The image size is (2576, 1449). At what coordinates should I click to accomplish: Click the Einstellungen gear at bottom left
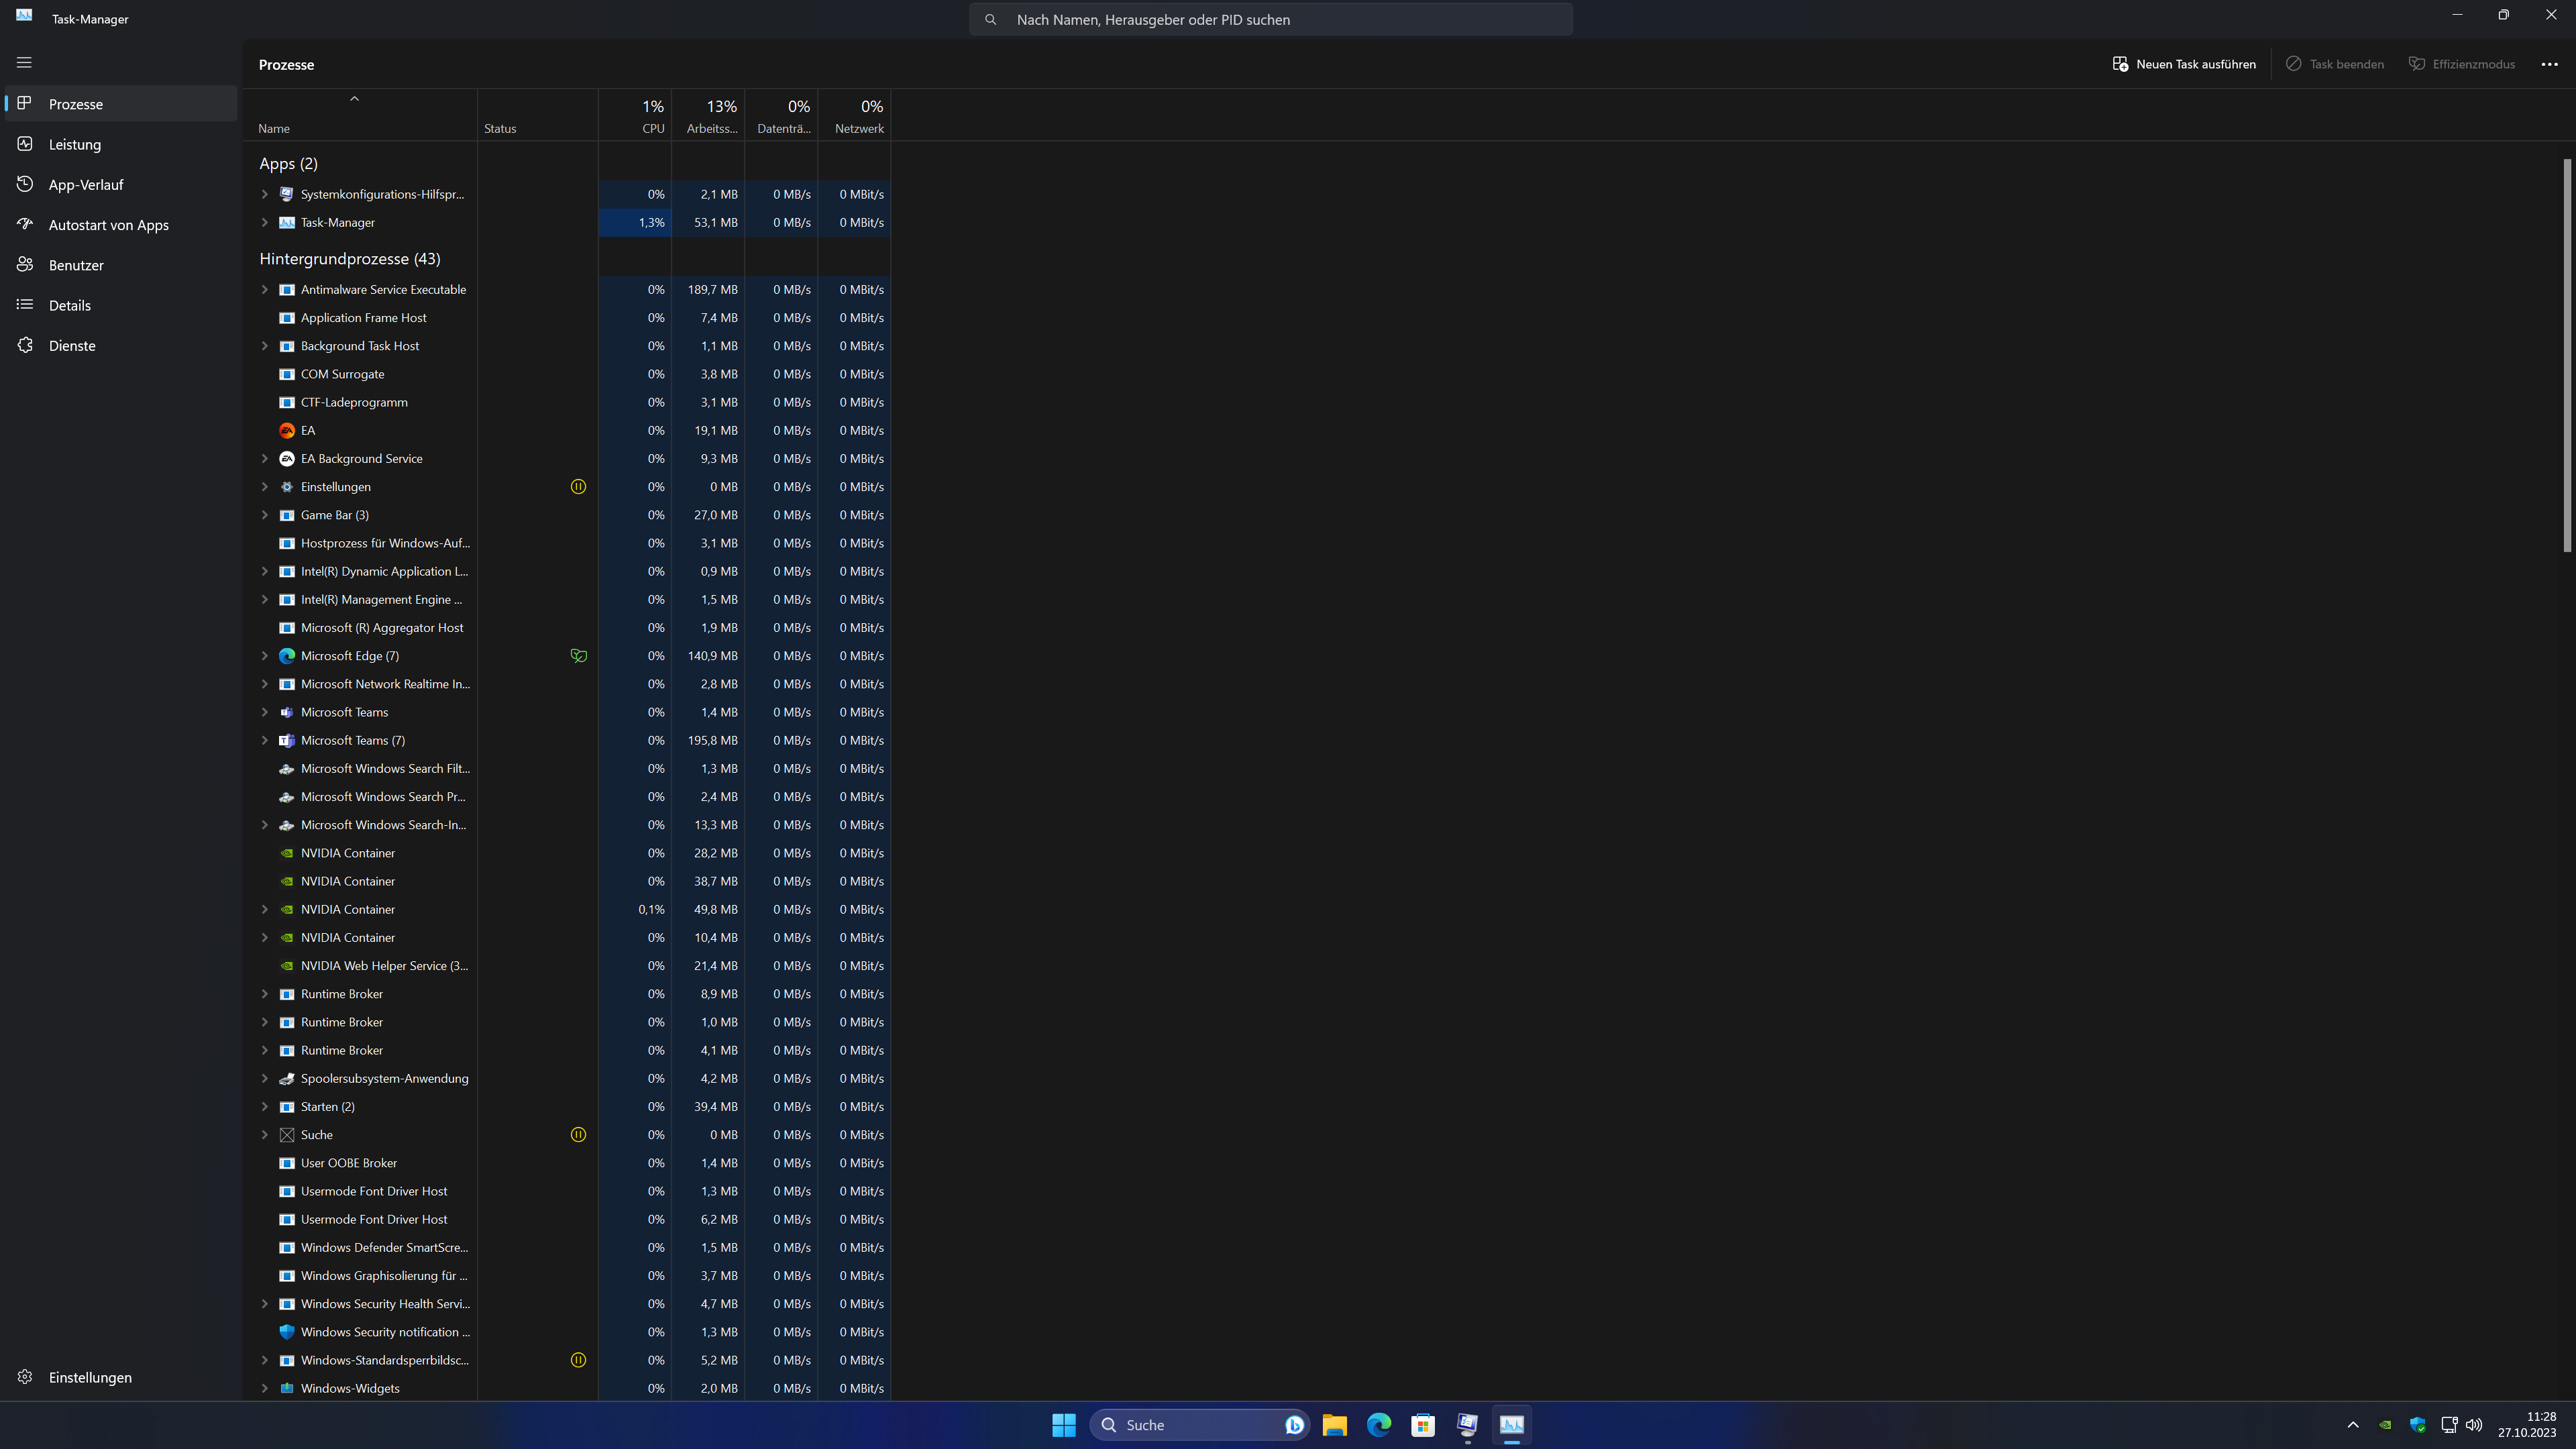pyautogui.click(x=25, y=1377)
